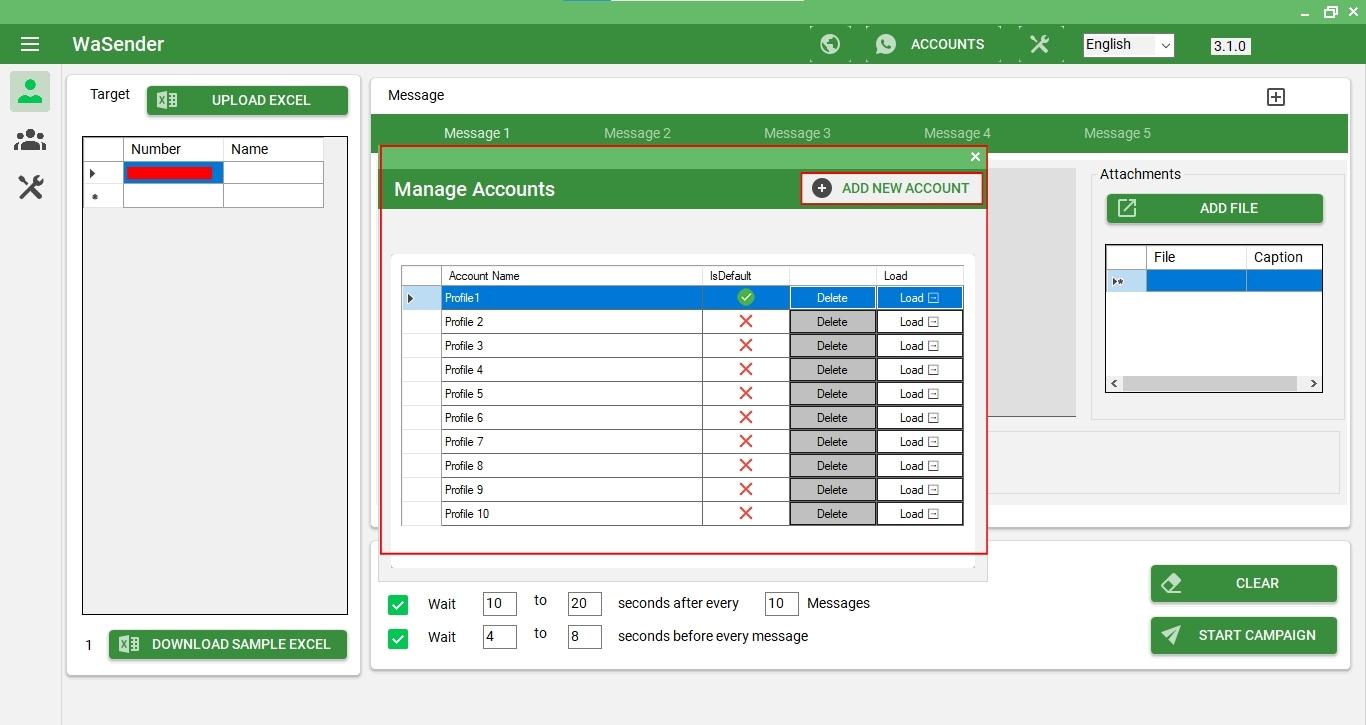Click ADD NEW ACCOUNT button
Image resolution: width=1366 pixels, height=725 pixels.
click(x=892, y=188)
